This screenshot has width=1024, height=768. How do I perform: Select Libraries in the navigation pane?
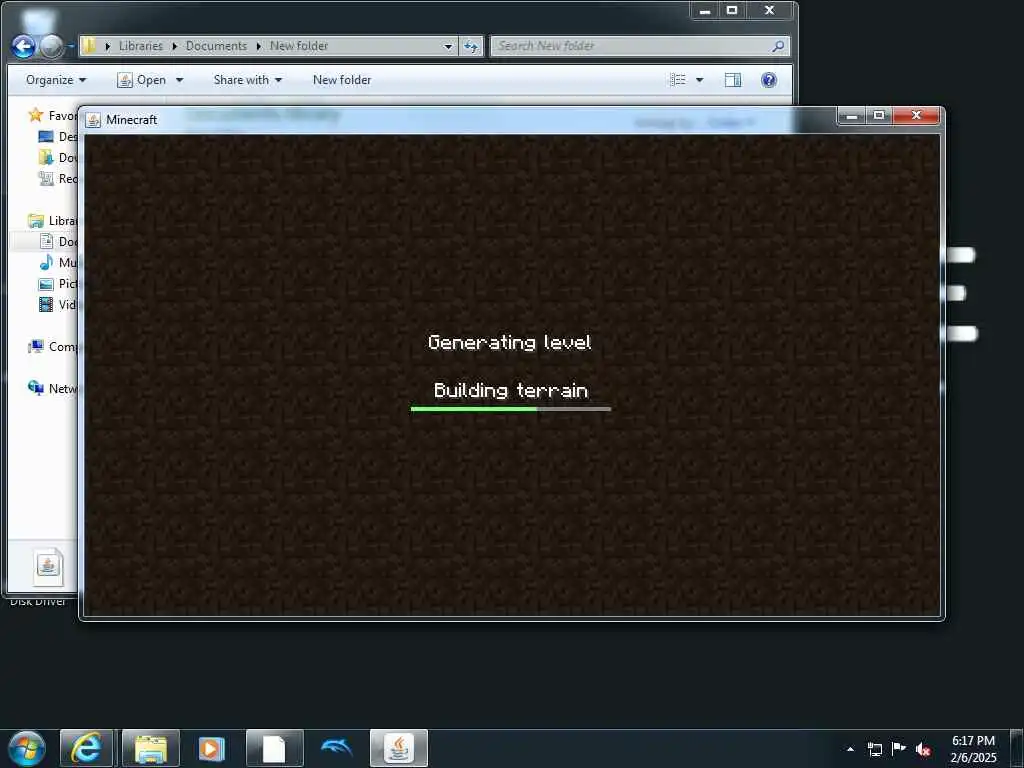(x=52, y=221)
